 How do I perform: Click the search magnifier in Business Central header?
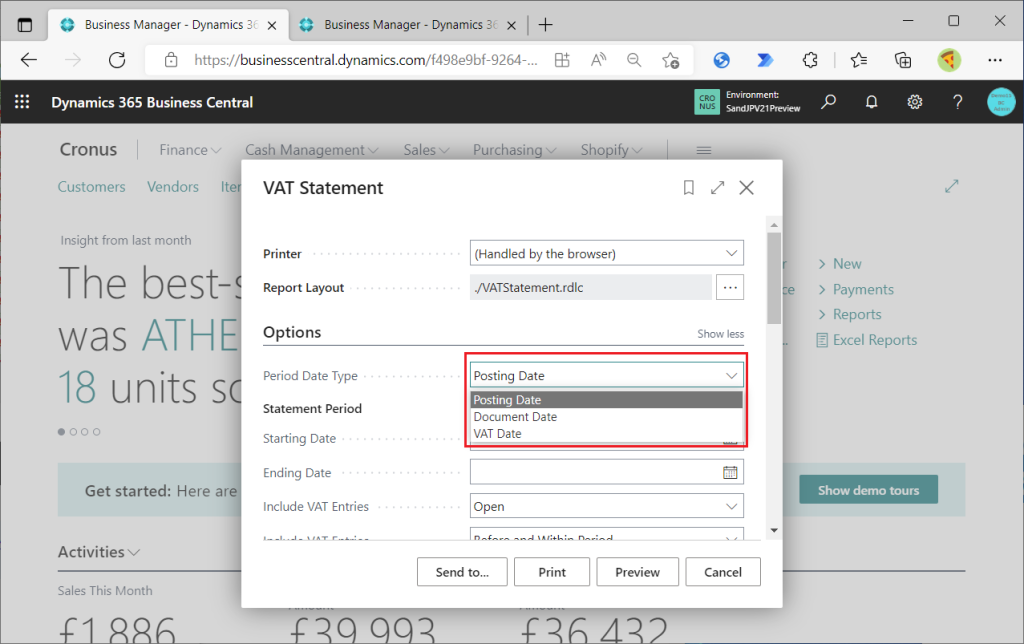[829, 102]
